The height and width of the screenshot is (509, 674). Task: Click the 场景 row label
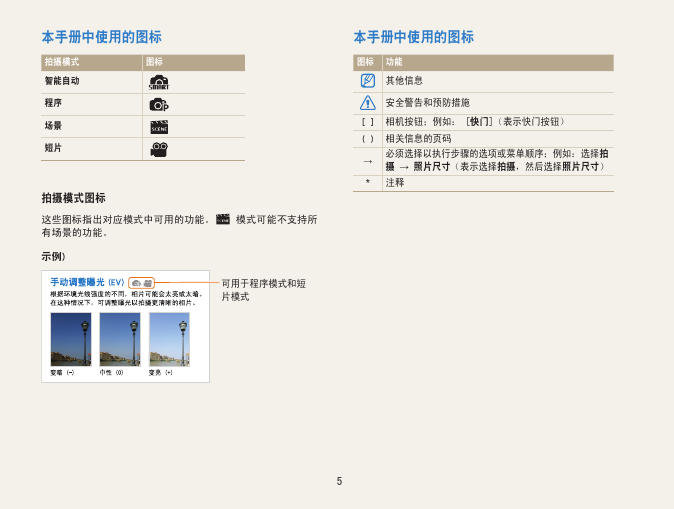tap(53, 126)
